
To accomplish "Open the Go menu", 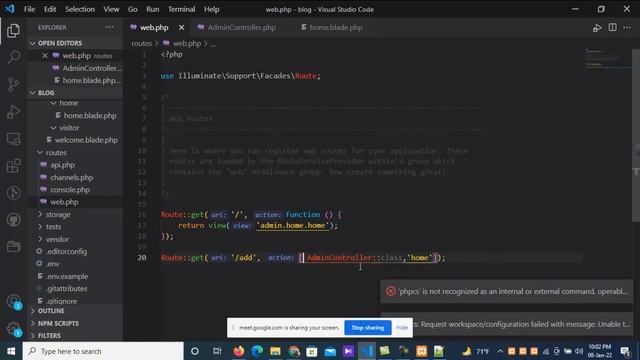I will point(133,9).
